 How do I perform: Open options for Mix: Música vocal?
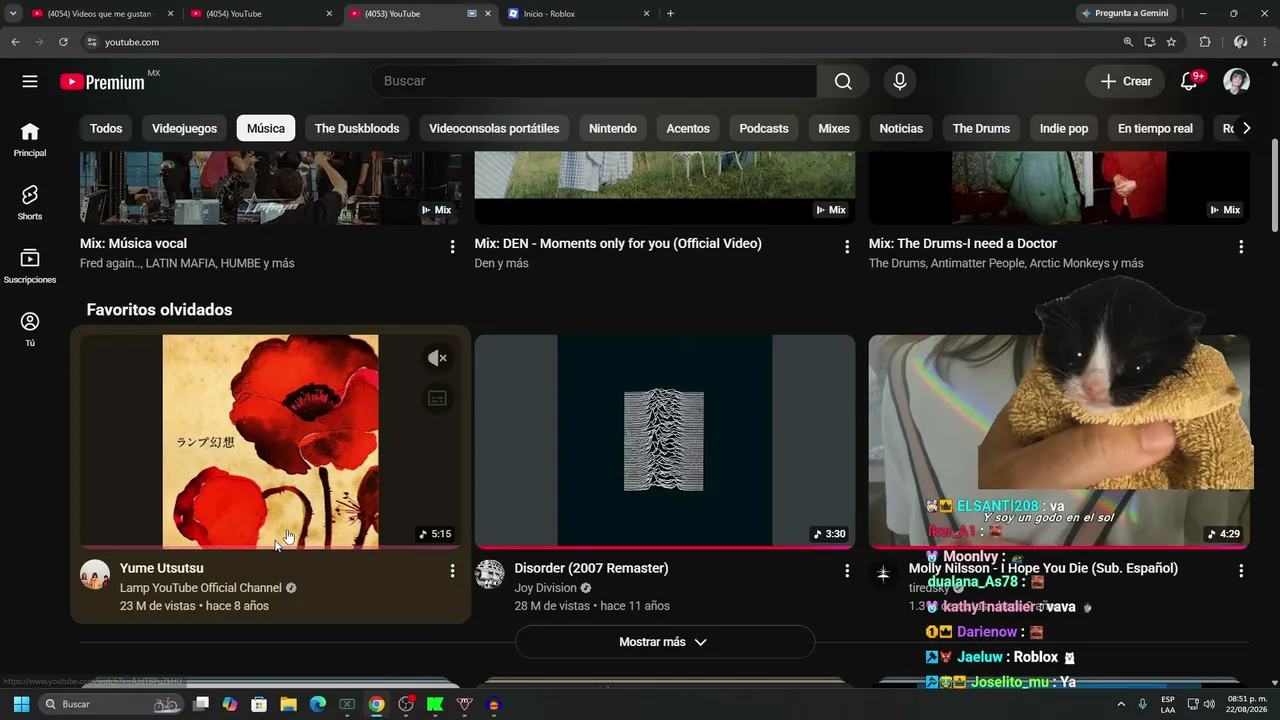point(452,246)
